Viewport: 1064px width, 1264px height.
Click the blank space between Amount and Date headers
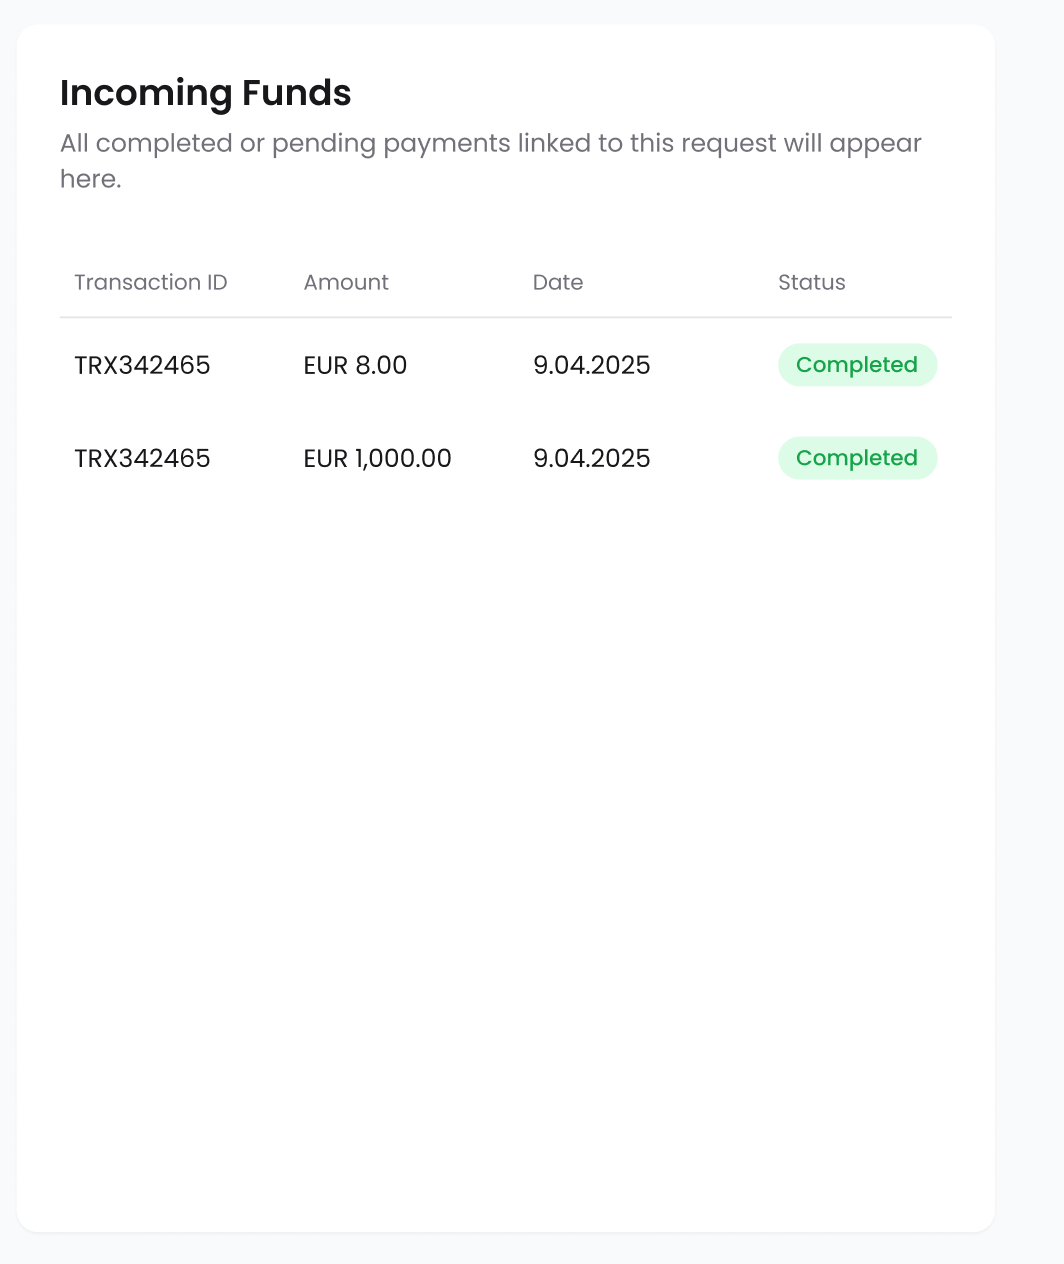pyautogui.click(x=460, y=283)
